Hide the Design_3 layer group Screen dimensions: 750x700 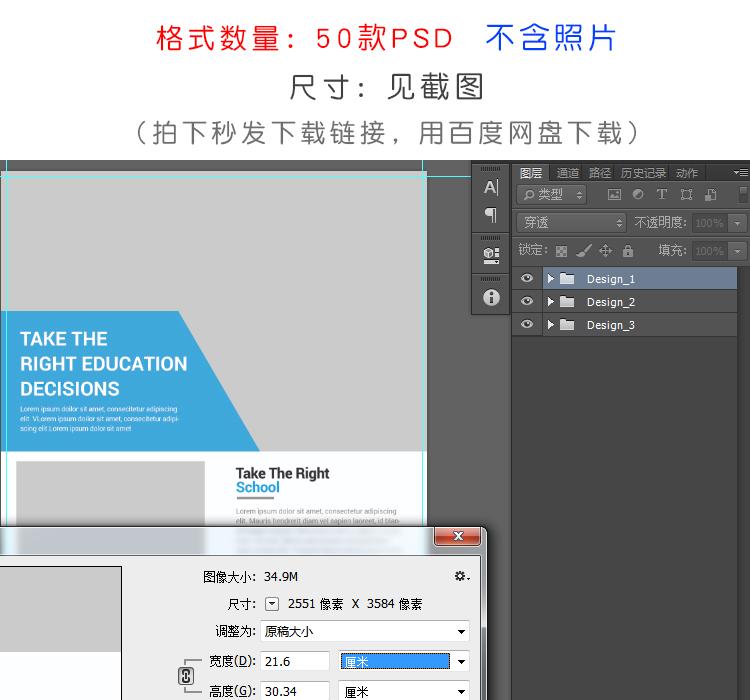pos(527,325)
